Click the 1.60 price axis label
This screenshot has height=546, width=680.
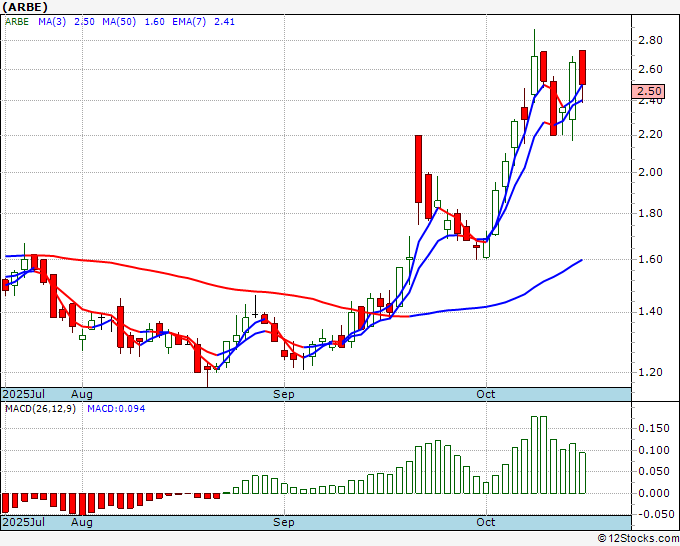650,259
